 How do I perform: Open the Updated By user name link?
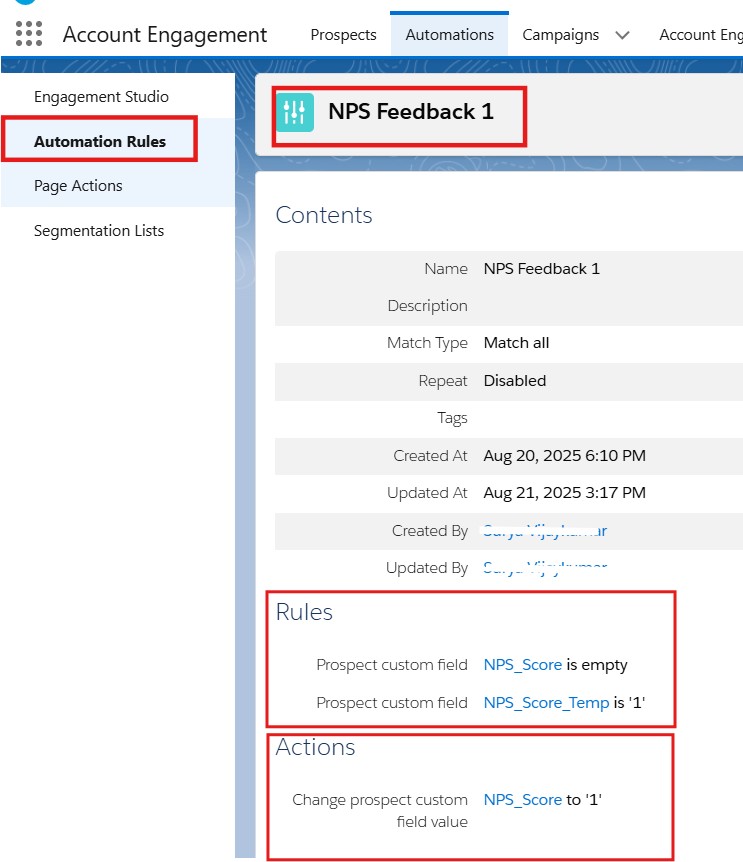click(x=544, y=568)
